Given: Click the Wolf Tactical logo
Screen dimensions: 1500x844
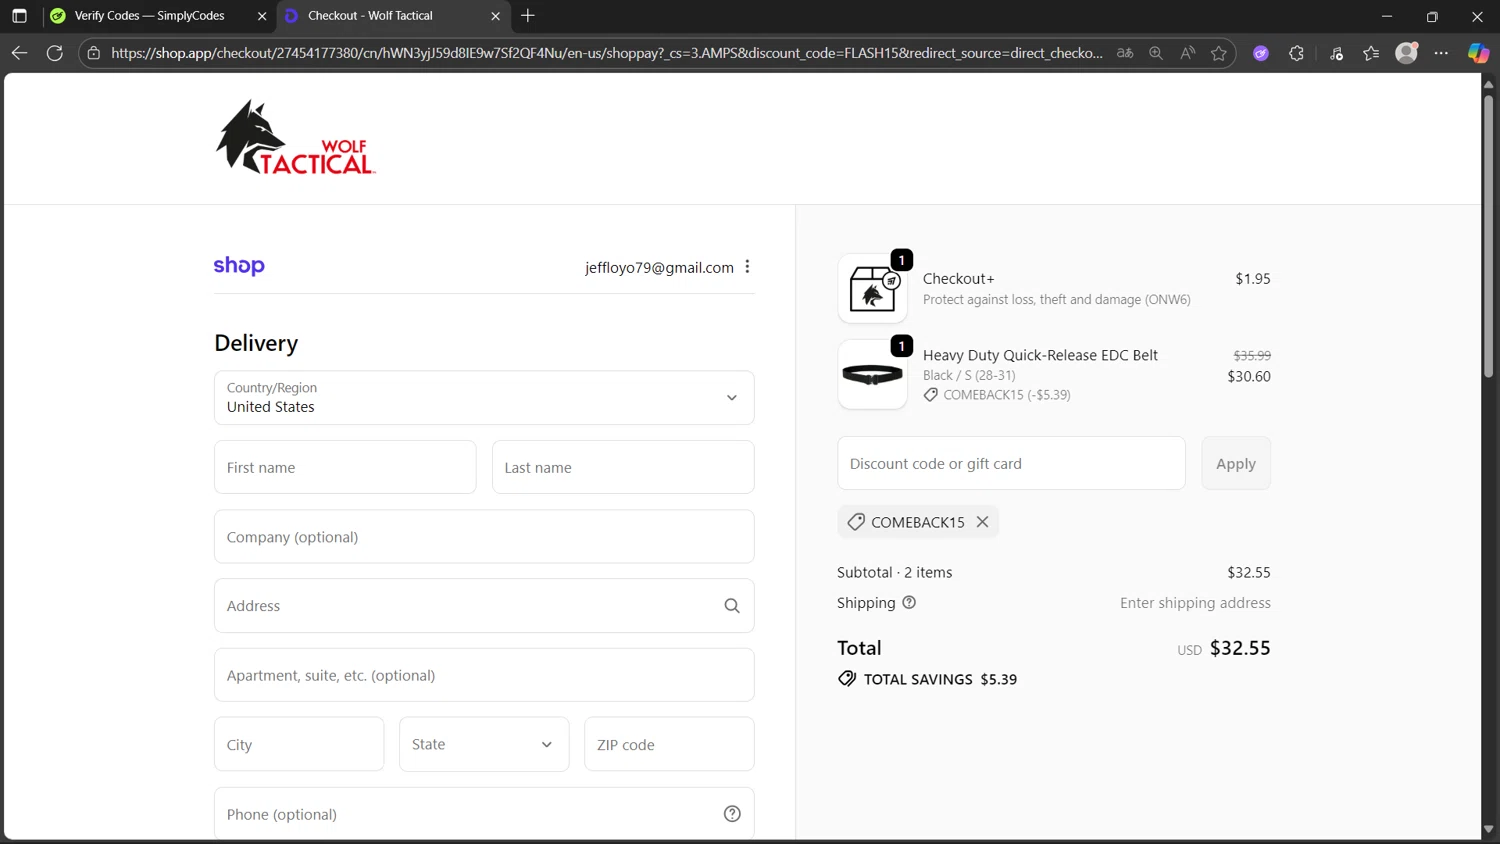Looking at the screenshot, I should pyautogui.click(x=295, y=138).
